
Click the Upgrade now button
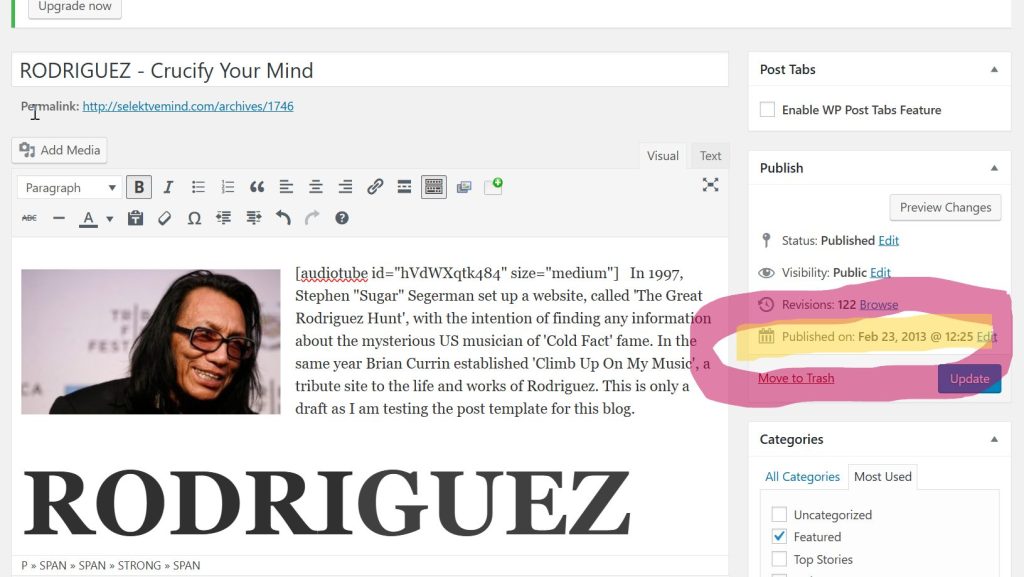pyautogui.click(x=74, y=7)
